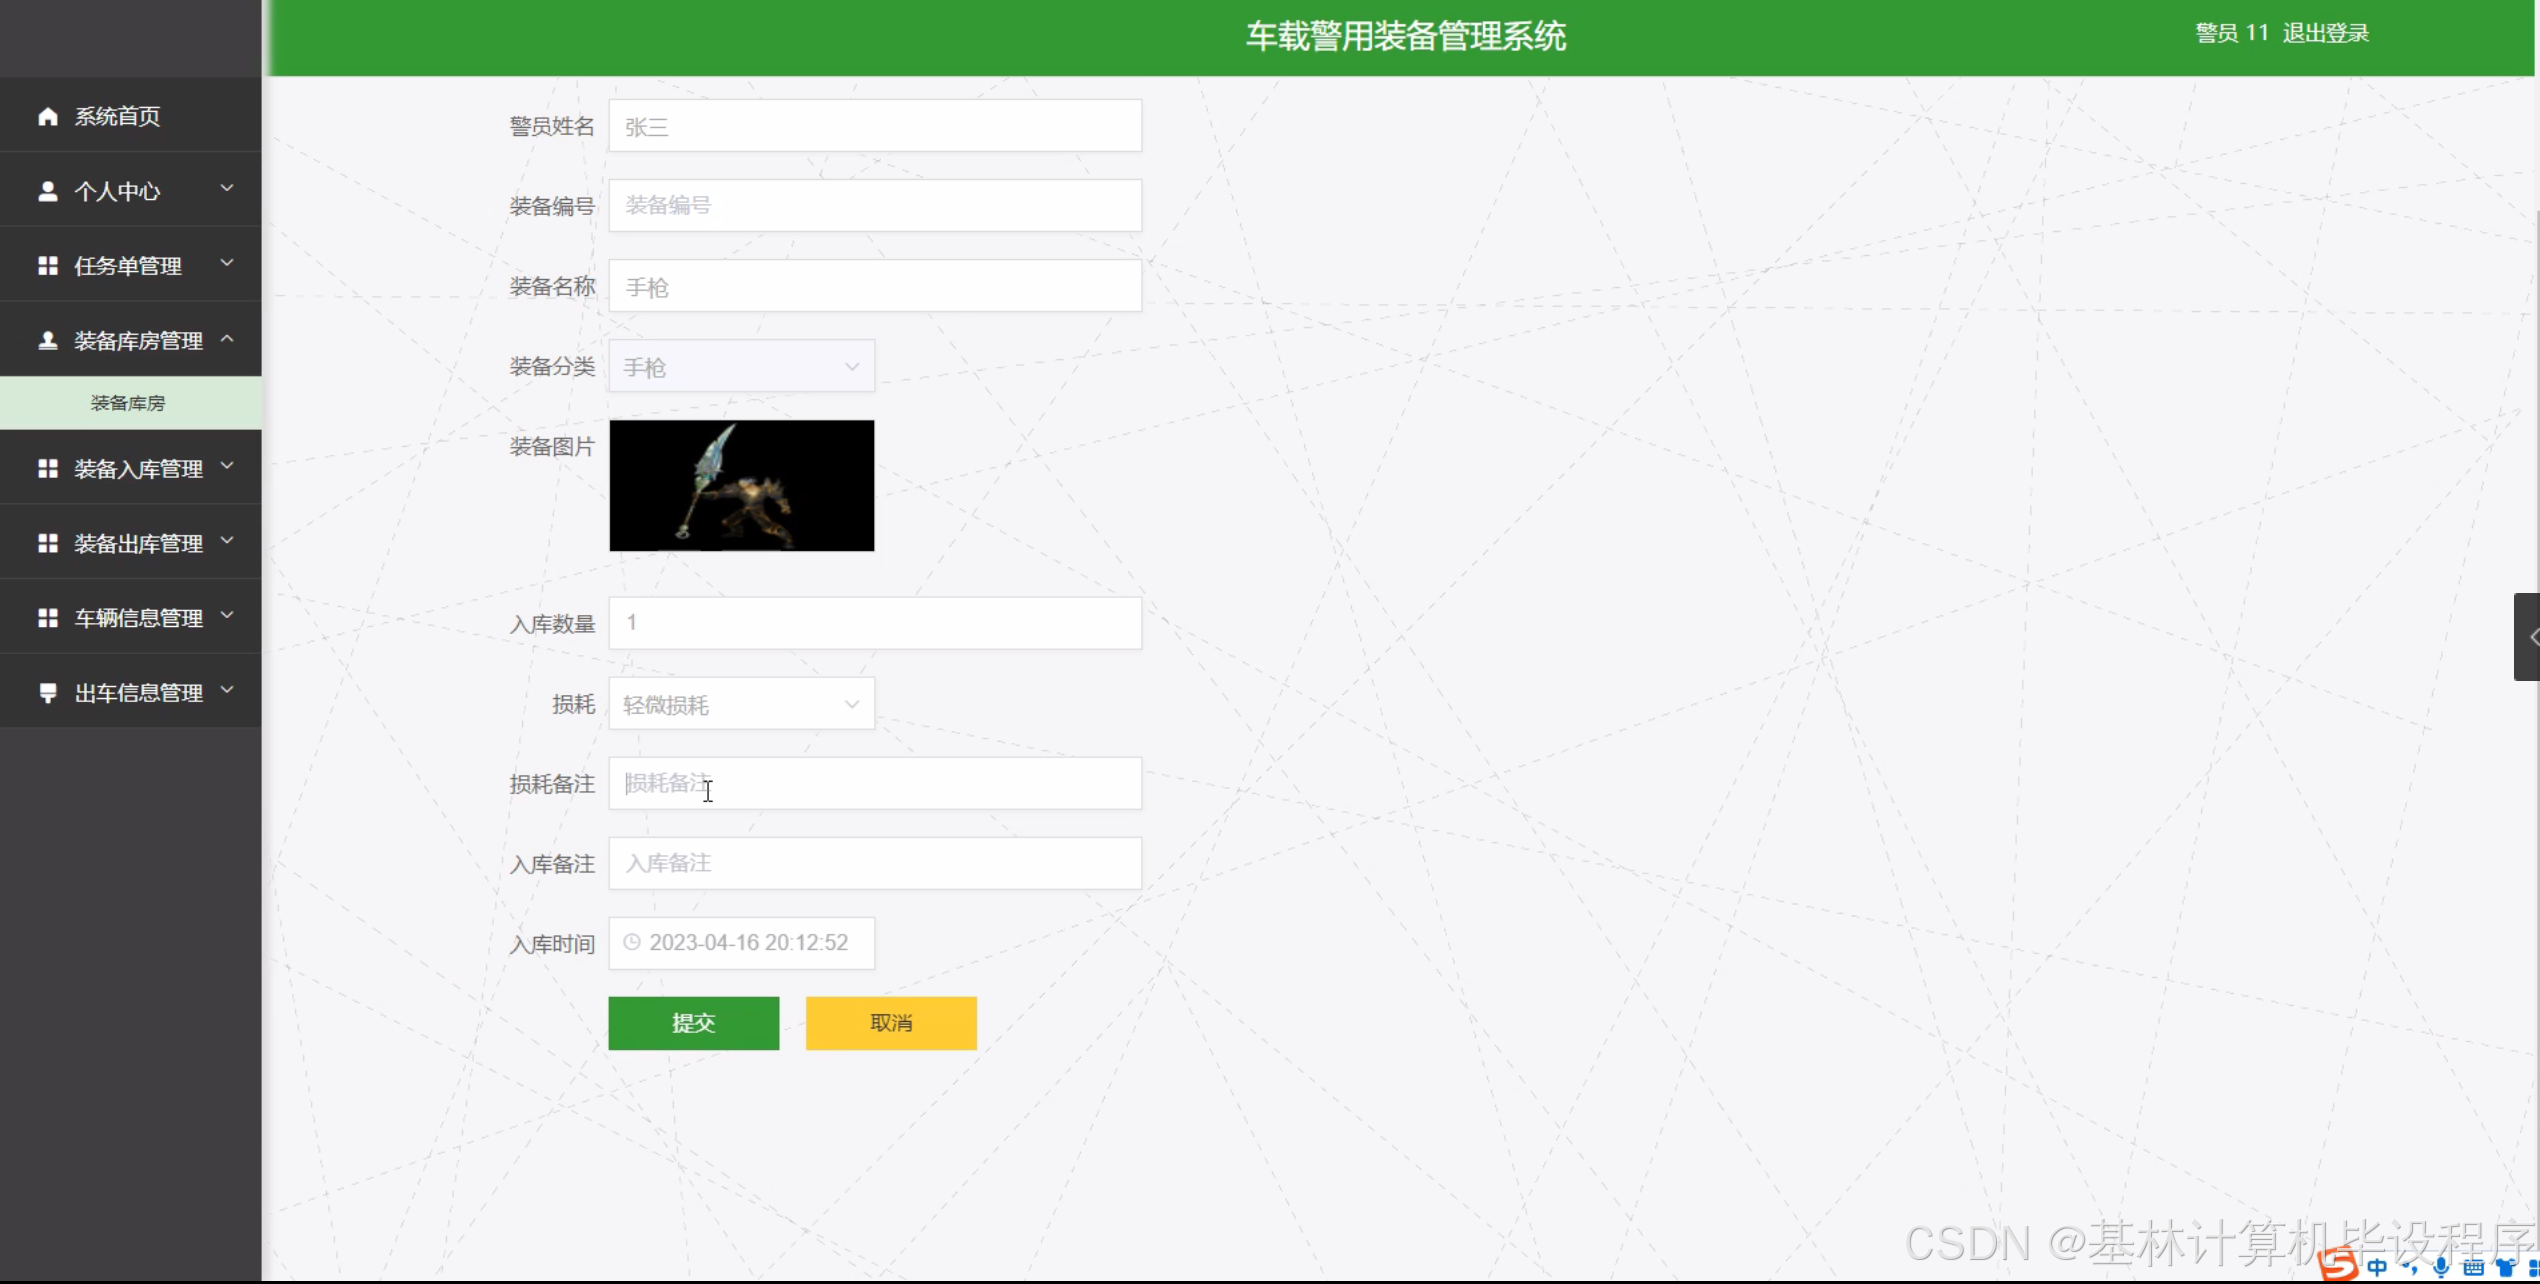Collapse the 装备库房管理 menu chevron

[x=227, y=338]
